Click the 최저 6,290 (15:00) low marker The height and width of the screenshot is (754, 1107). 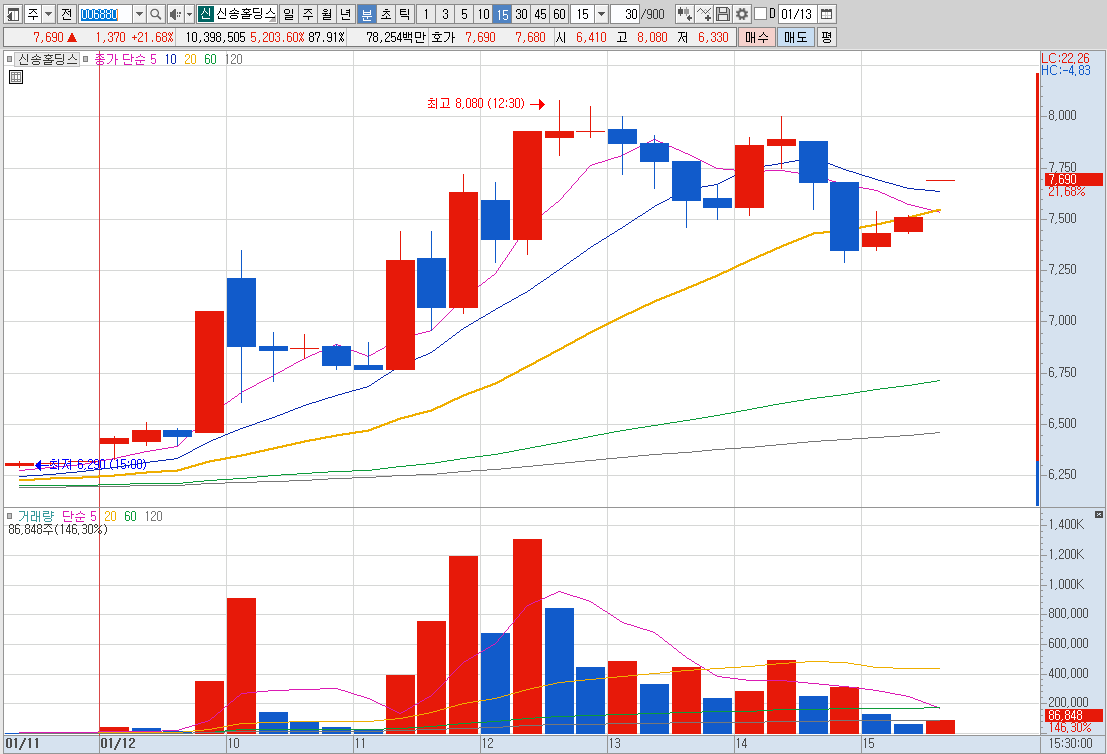[x=90, y=465]
